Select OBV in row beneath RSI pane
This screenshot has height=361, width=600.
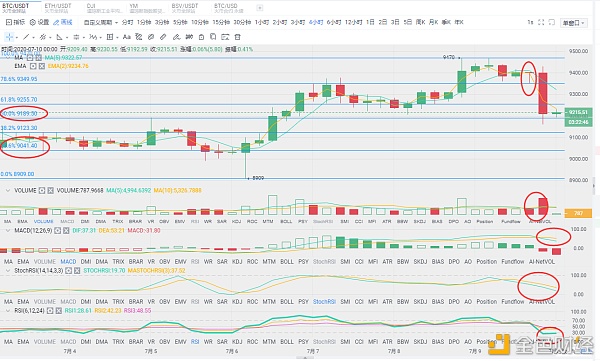tap(164, 341)
